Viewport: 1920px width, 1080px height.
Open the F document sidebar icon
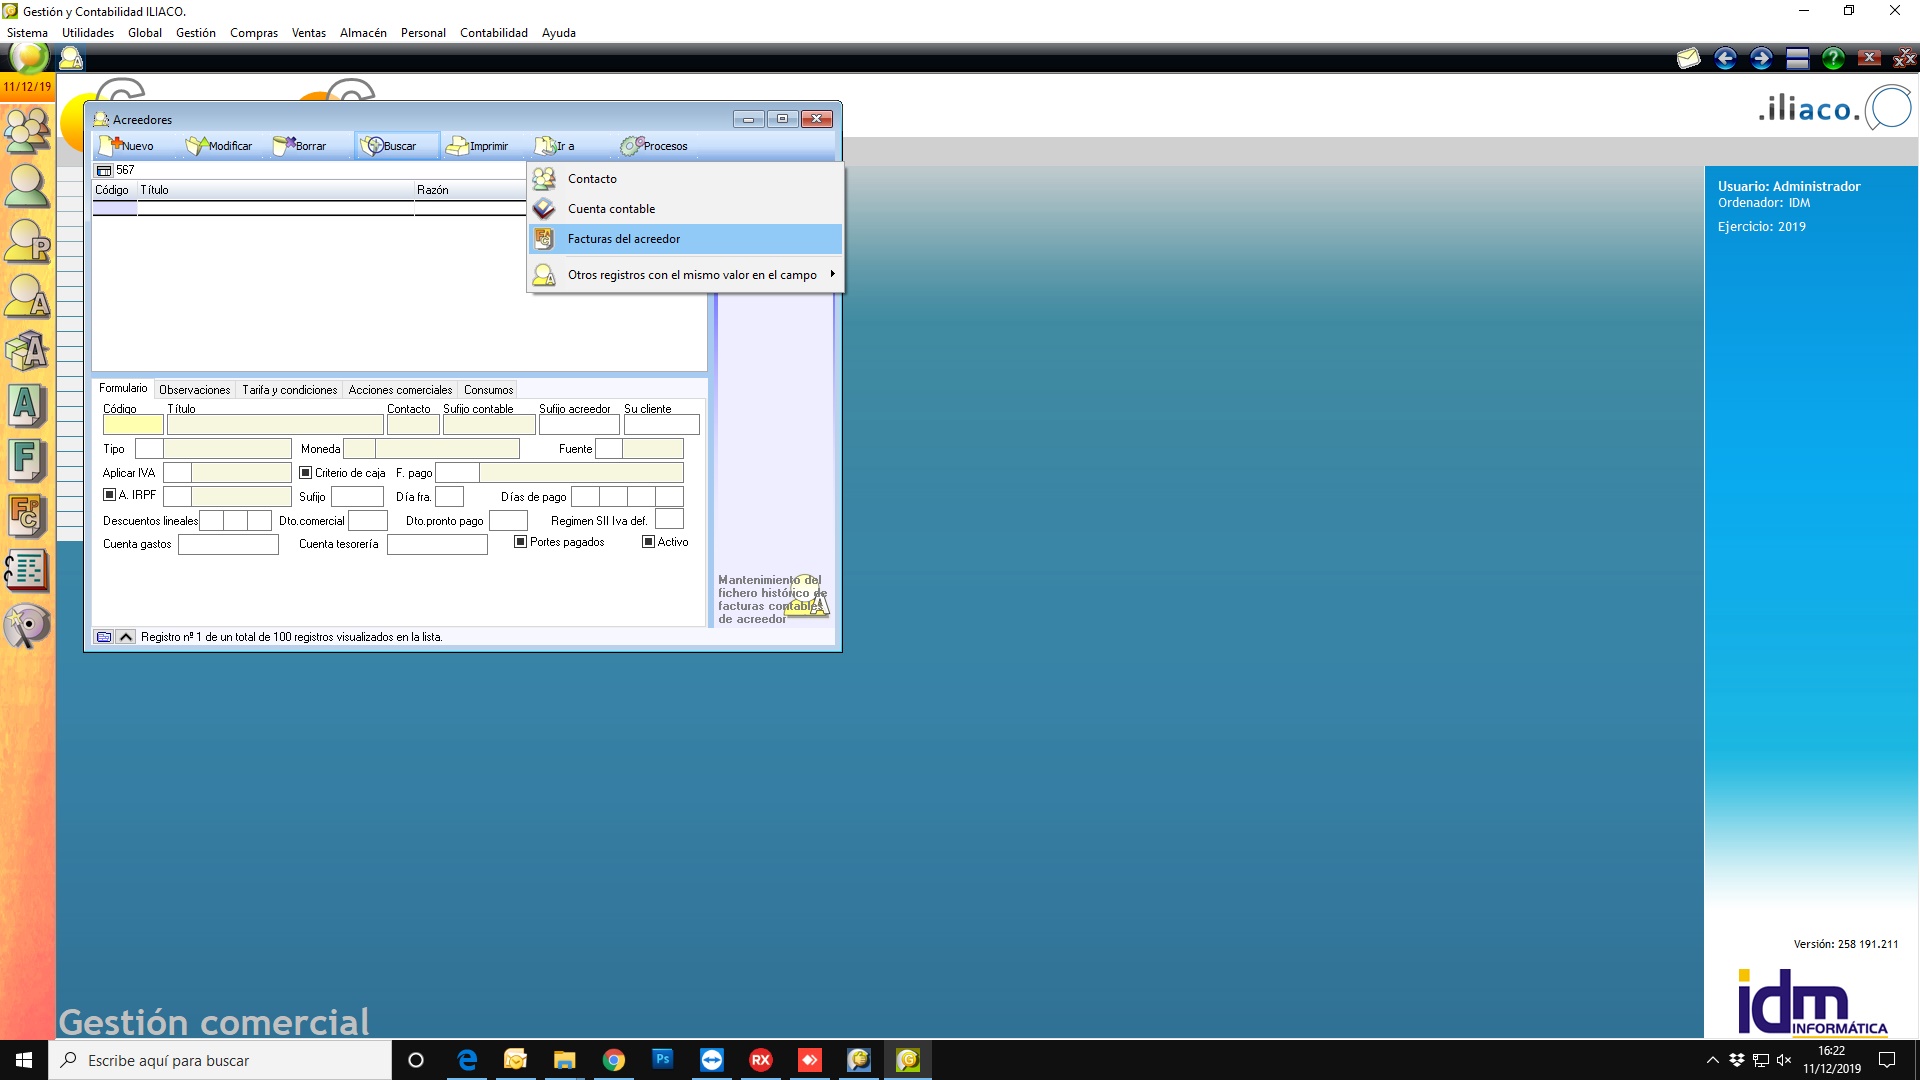pos(27,461)
